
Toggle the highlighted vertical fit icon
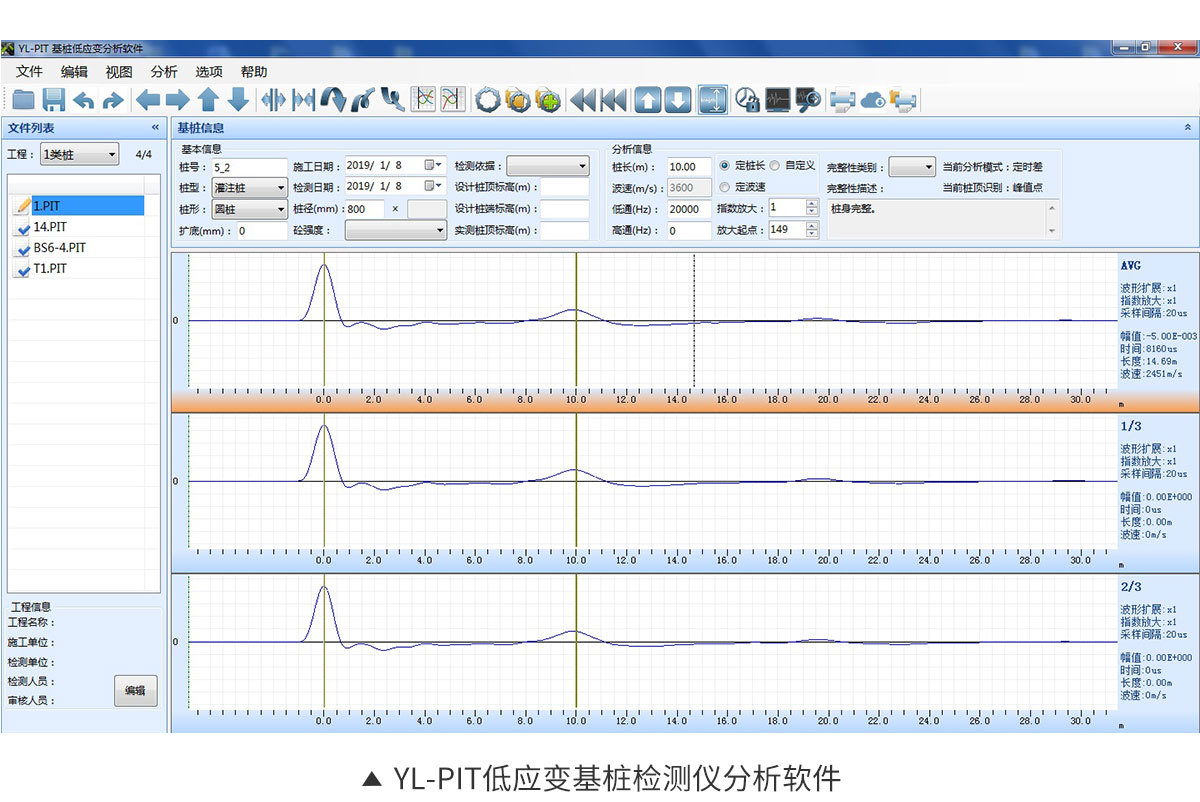click(713, 99)
